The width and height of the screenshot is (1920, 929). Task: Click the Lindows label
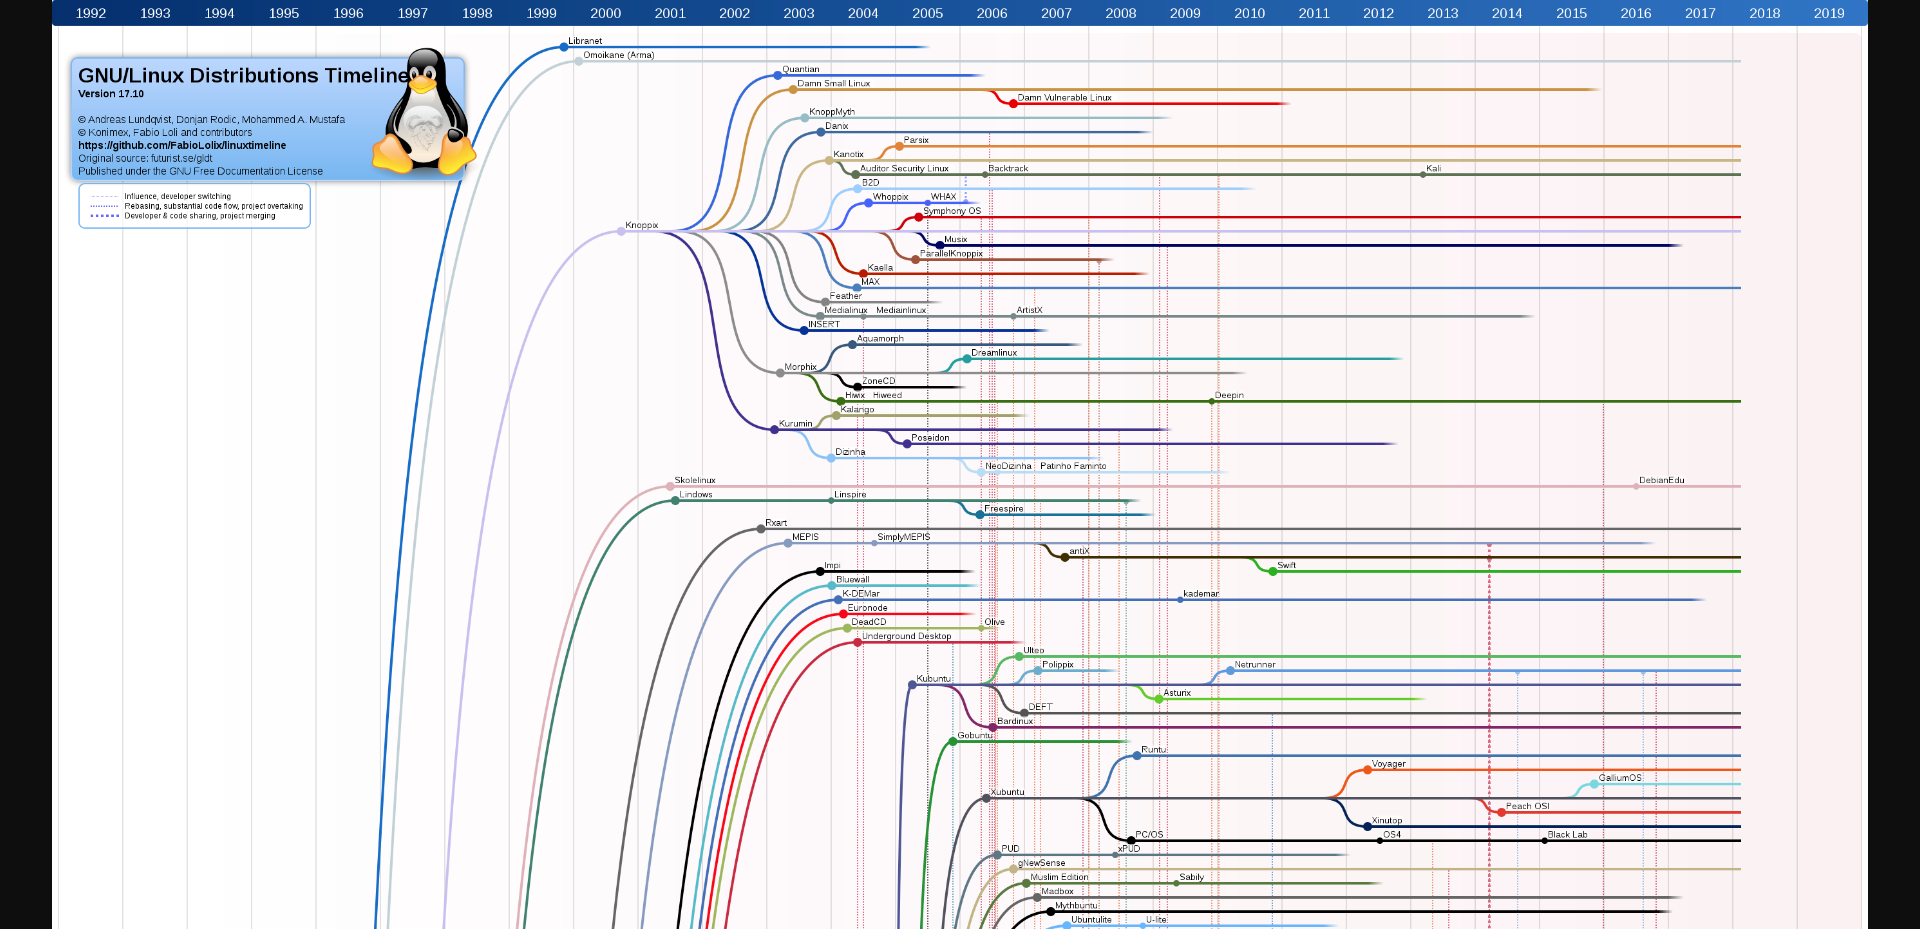click(x=696, y=494)
